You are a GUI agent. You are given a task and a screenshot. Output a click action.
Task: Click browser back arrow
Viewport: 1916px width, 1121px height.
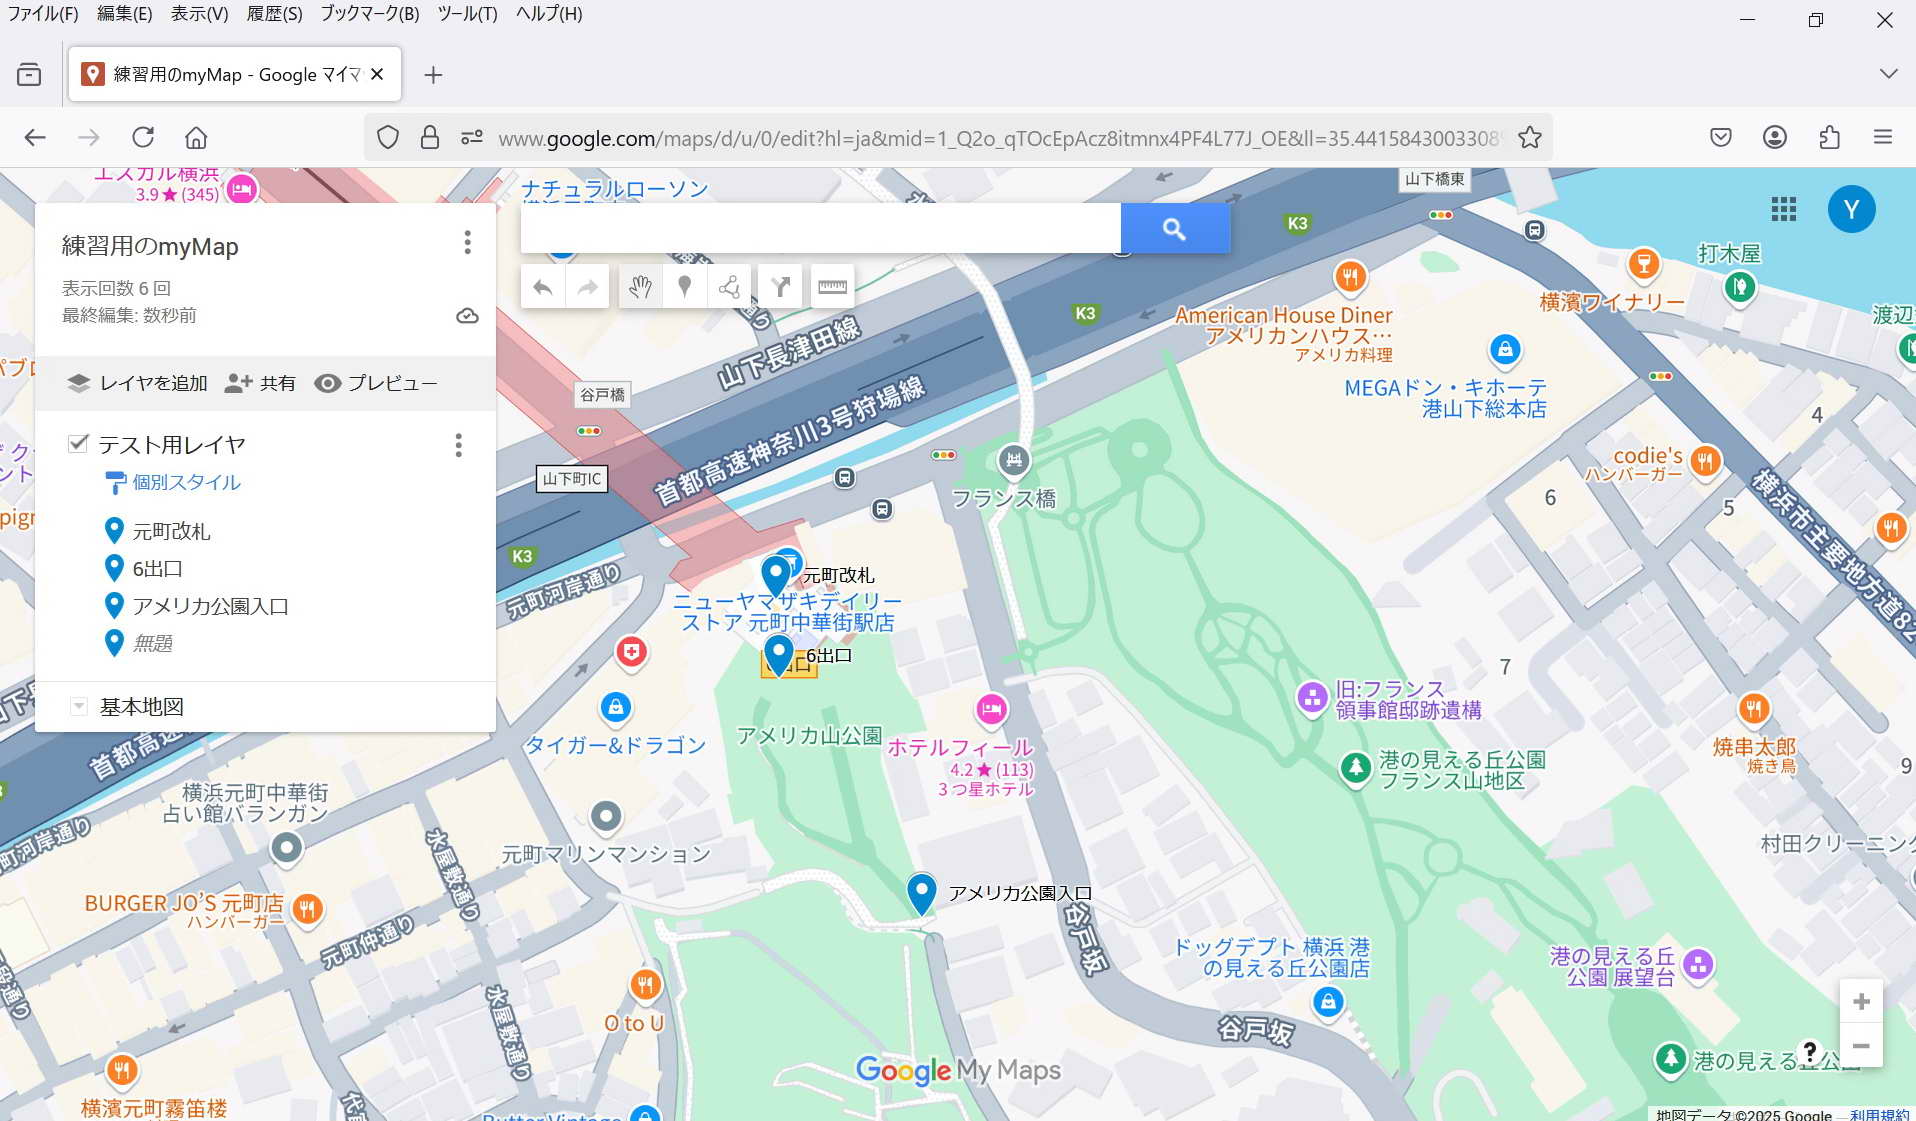tap(35, 138)
